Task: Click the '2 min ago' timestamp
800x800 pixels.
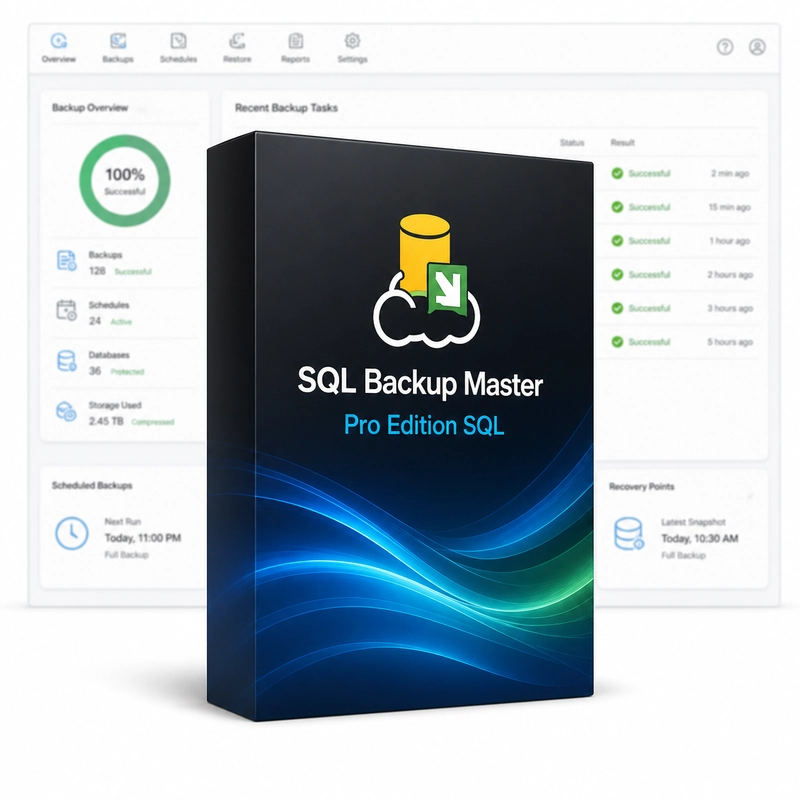Action: pos(730,173)
